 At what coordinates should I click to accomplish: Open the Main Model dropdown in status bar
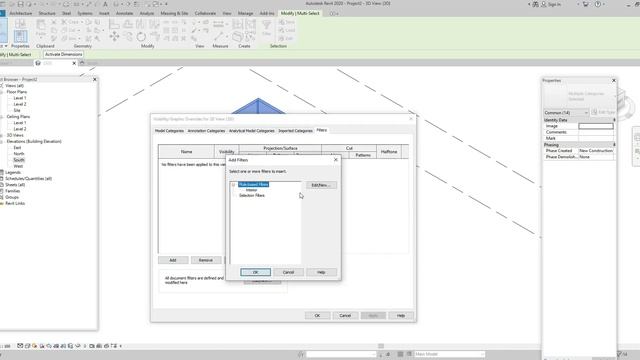[x=449, y=354]
